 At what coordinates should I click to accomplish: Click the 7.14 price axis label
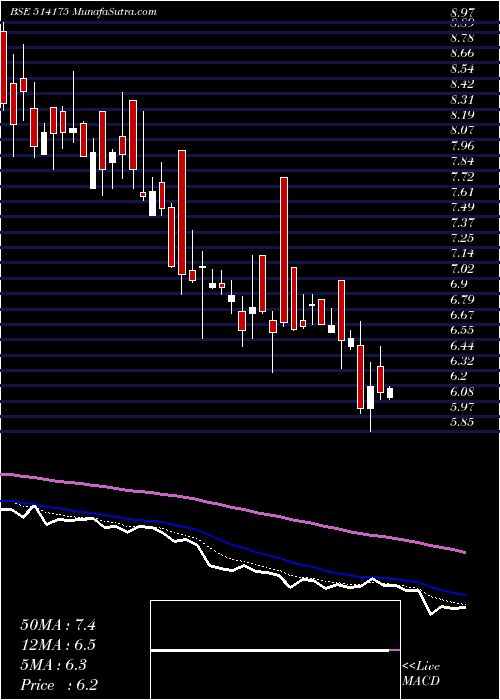(x=463, y=254)
